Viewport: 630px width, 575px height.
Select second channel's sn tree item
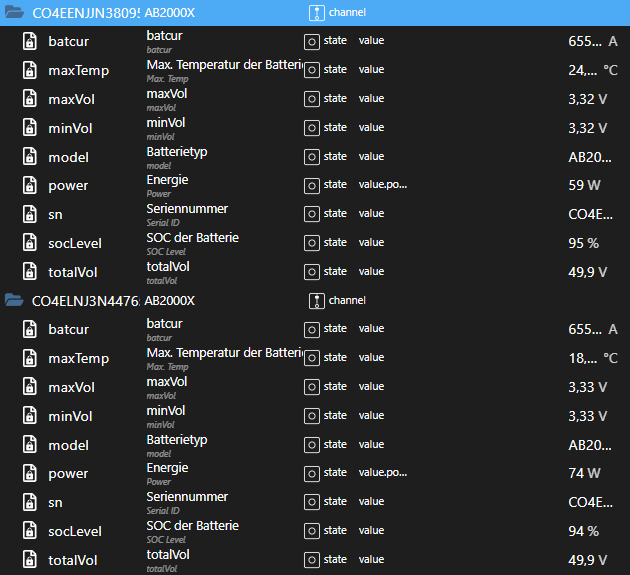click(x=55, y=503)
